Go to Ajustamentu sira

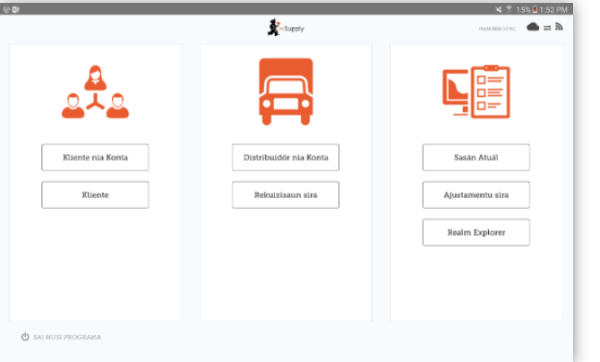[476, 195]
